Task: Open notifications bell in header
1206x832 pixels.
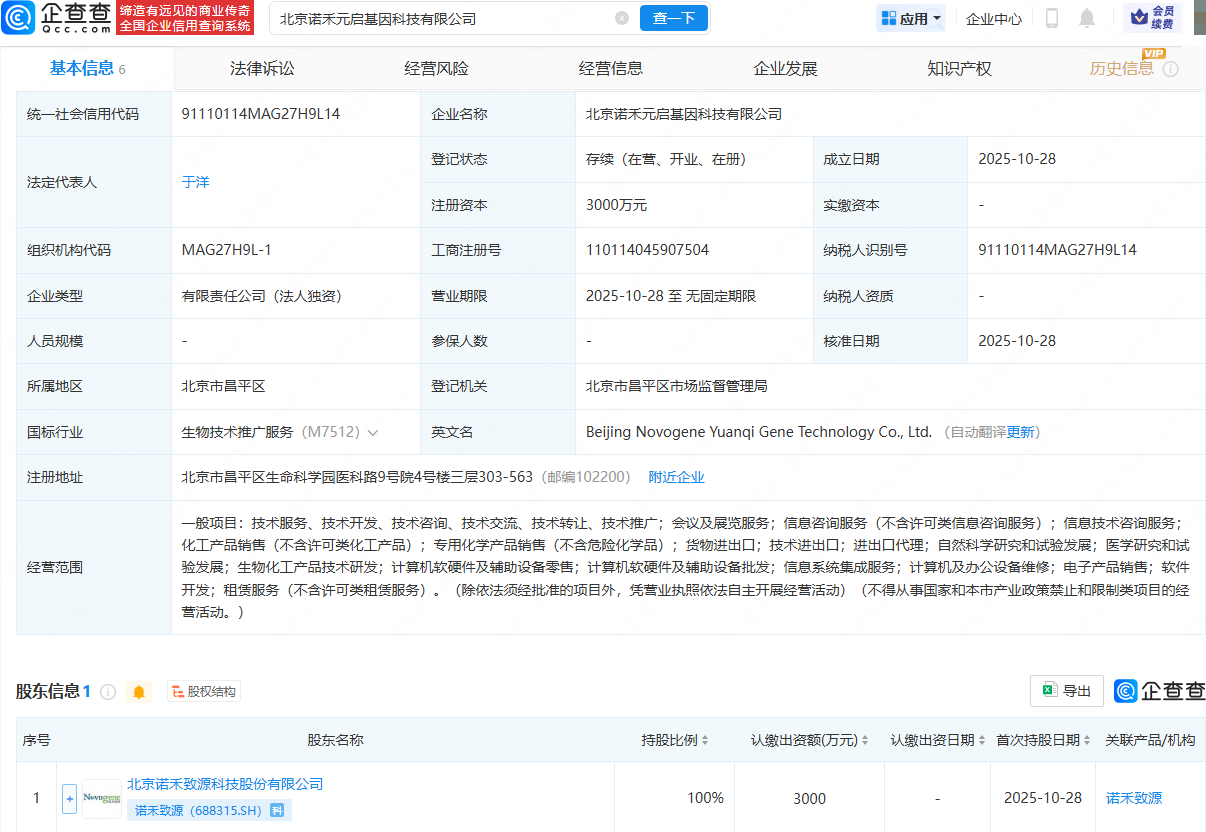Action: (x=1087, y=18)
